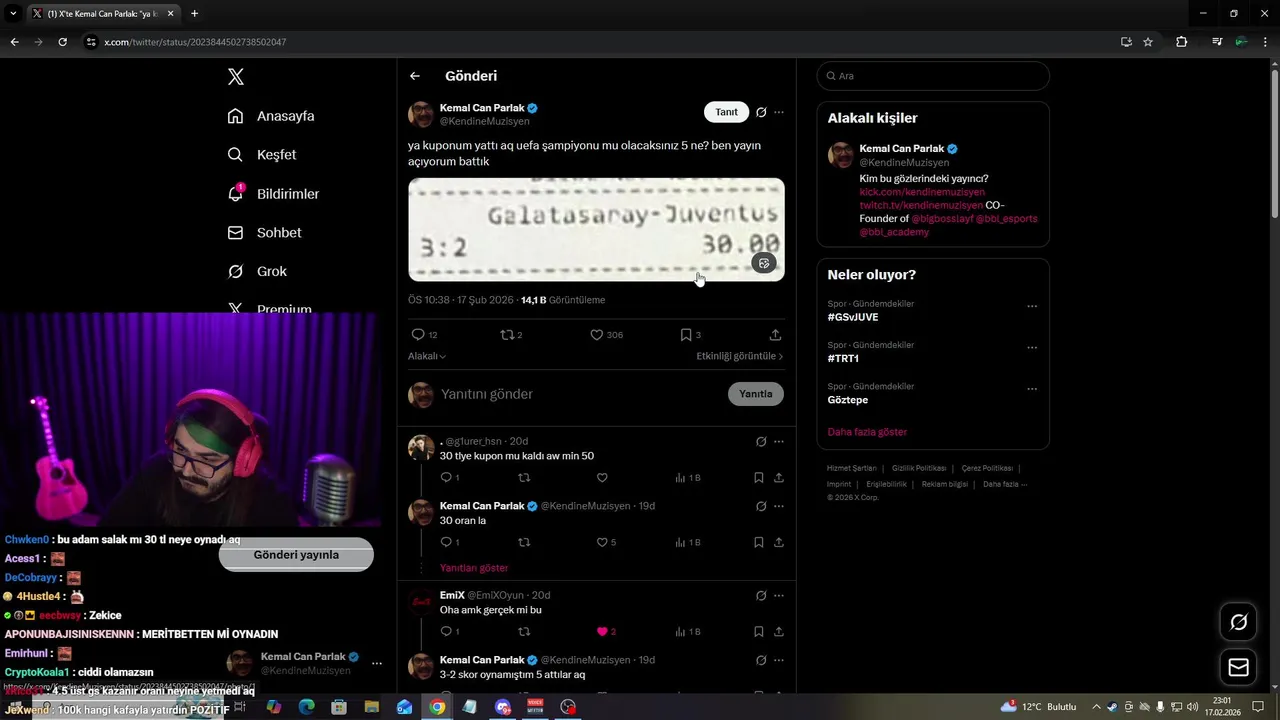Bookmark the EmiX reply
The width and height of the screenshot is (1280, 720).
click(759, 632)
